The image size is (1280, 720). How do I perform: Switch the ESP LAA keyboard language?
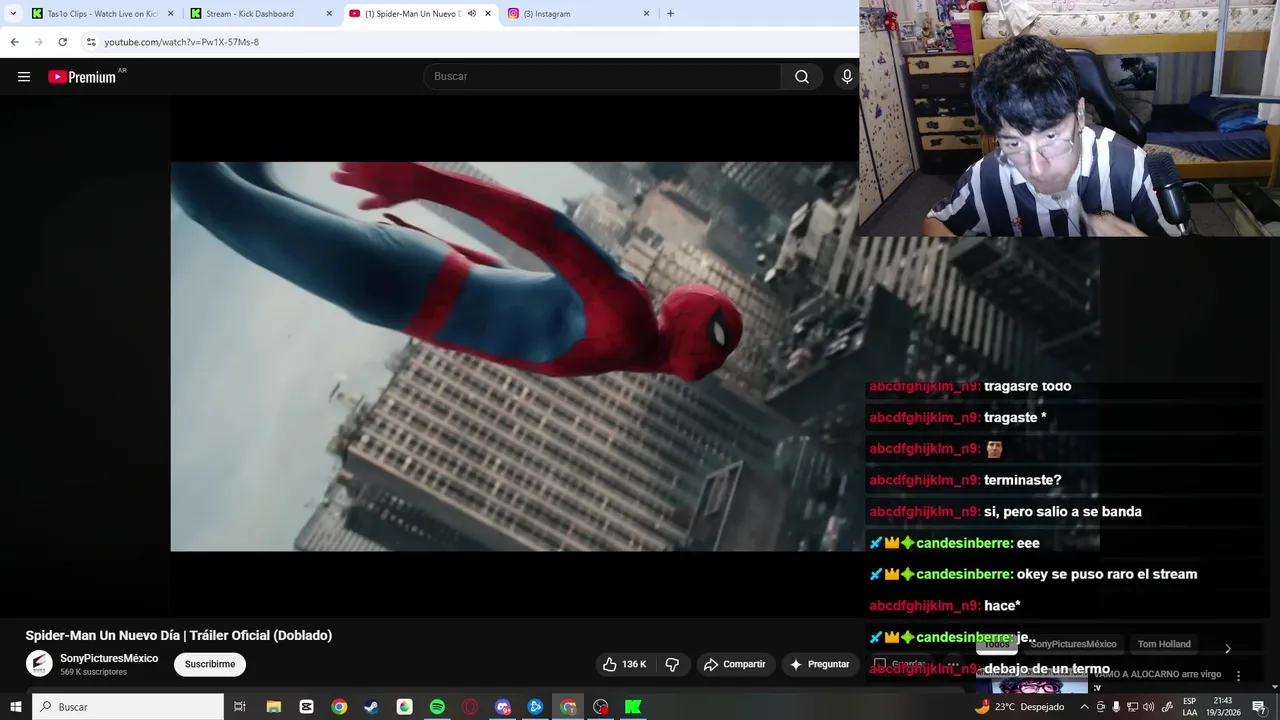coord(1189,707)
